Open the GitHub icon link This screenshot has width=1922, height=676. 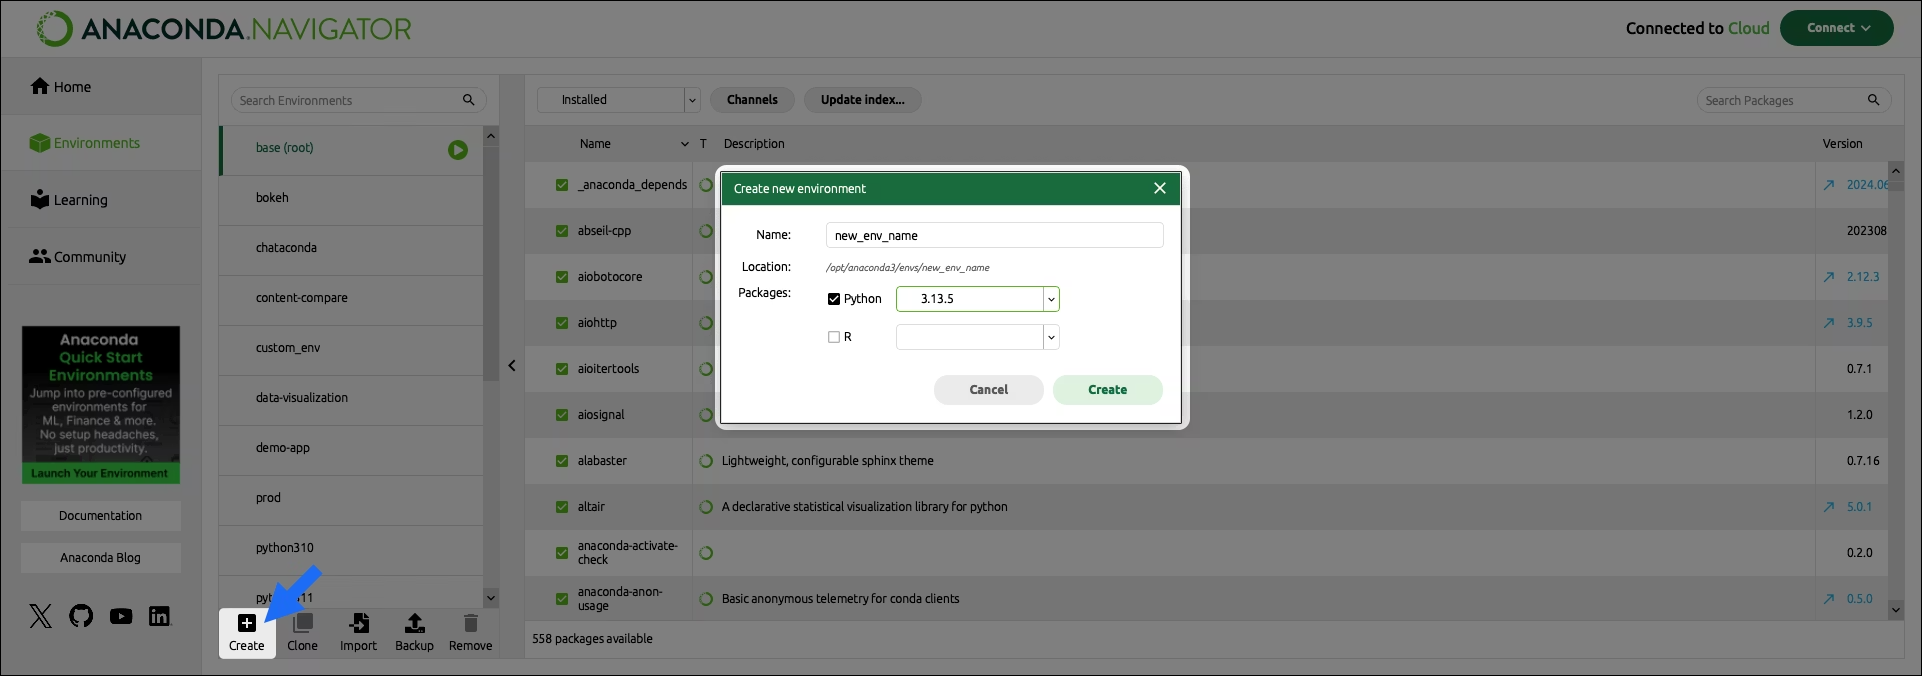81,616
